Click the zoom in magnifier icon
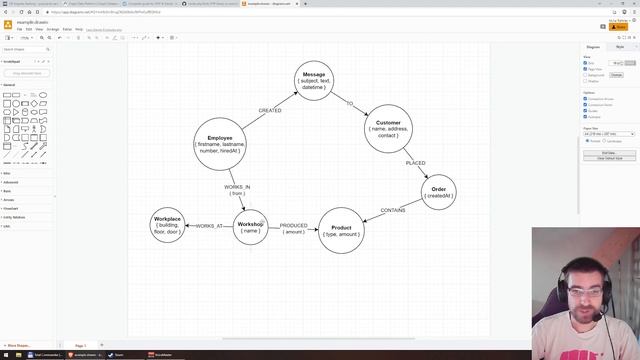640x360 pixels. (42, 38)
